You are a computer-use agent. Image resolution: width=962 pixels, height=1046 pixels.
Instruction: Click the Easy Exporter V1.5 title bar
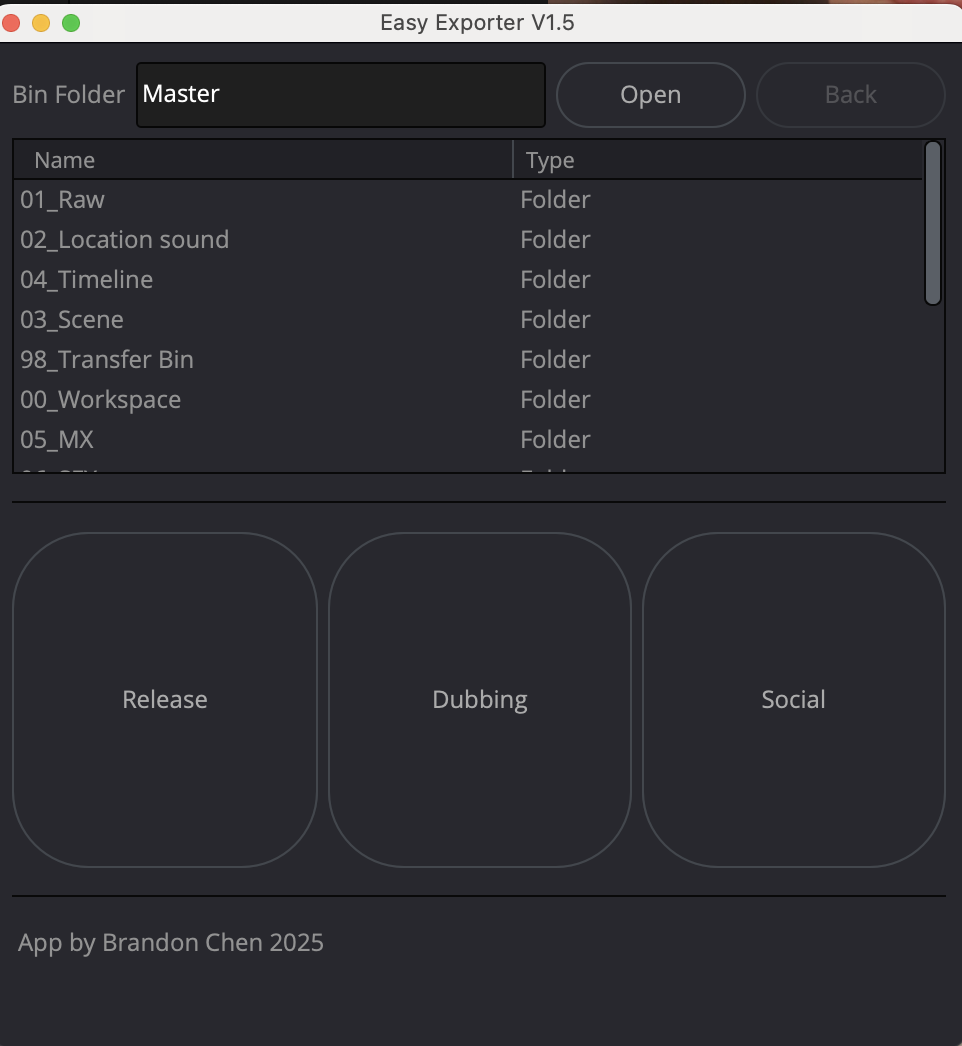tap(478, 22)
